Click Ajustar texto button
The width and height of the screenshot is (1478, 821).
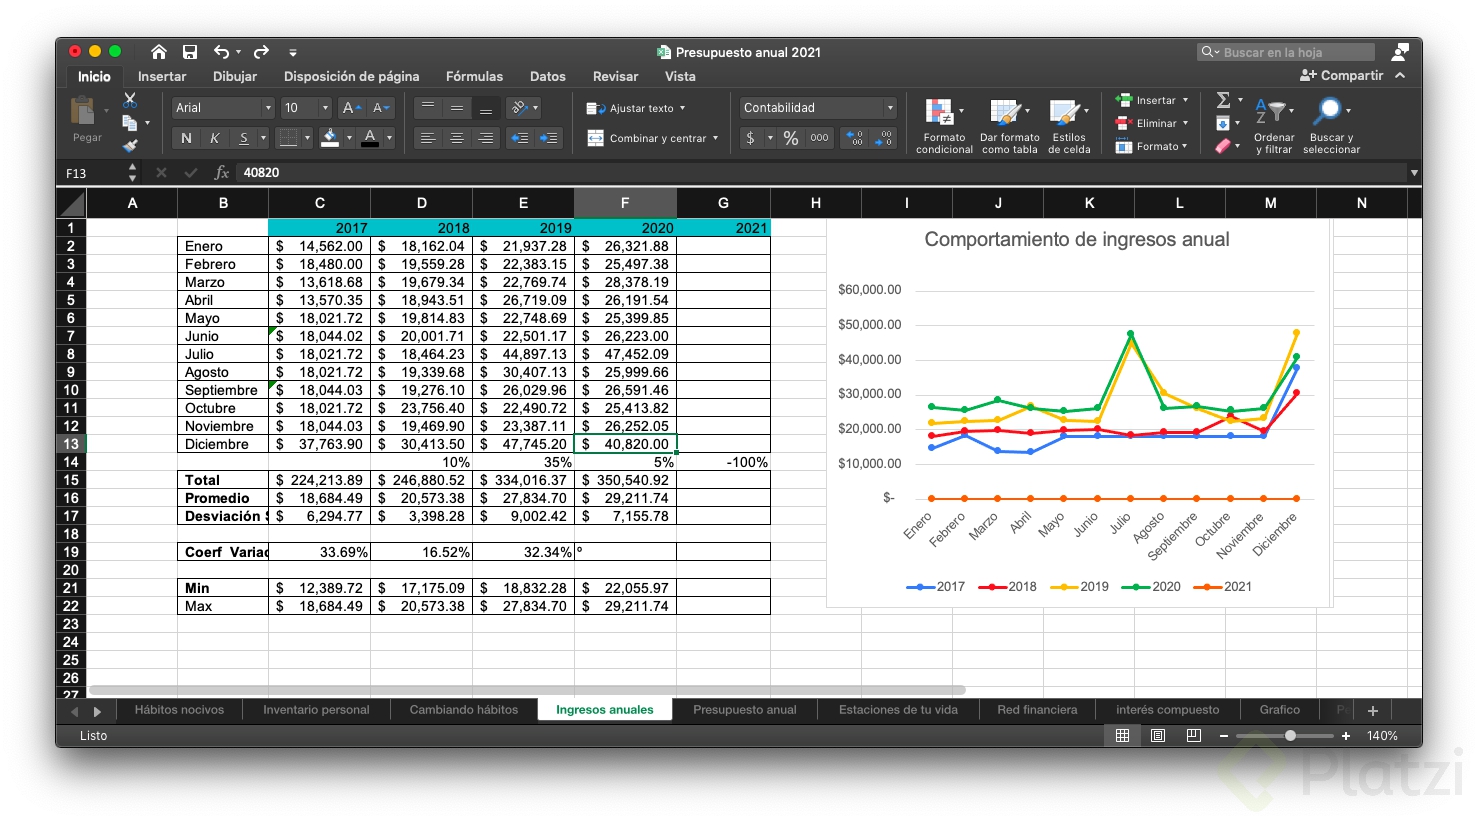pyautogui.click(x=636, y=108)
